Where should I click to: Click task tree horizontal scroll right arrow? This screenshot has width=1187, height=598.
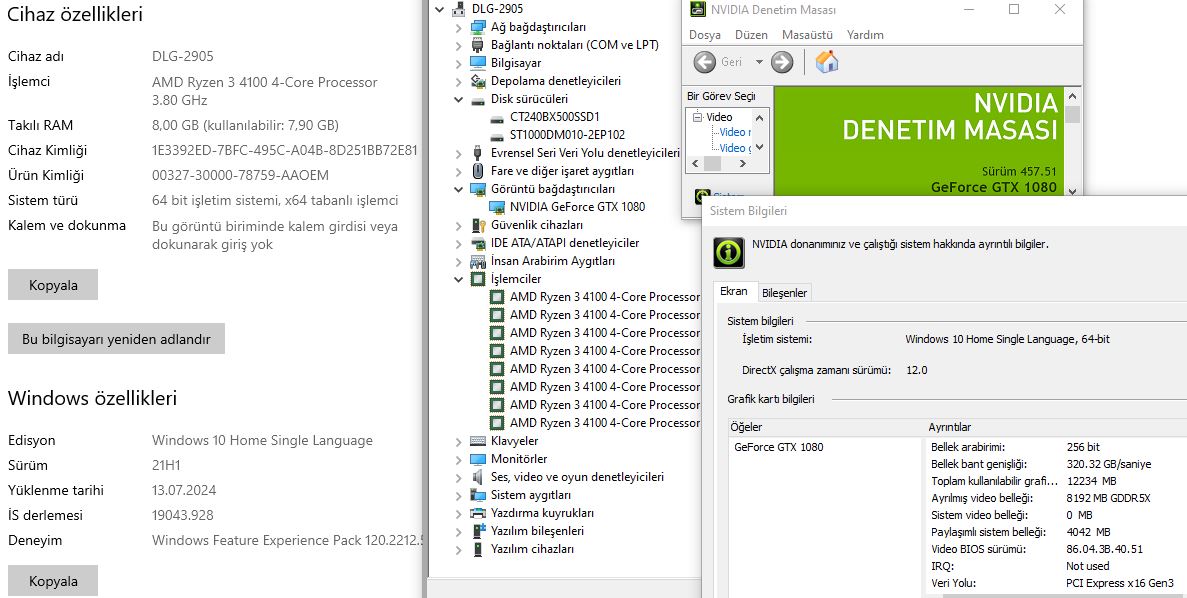coord(743,164)
